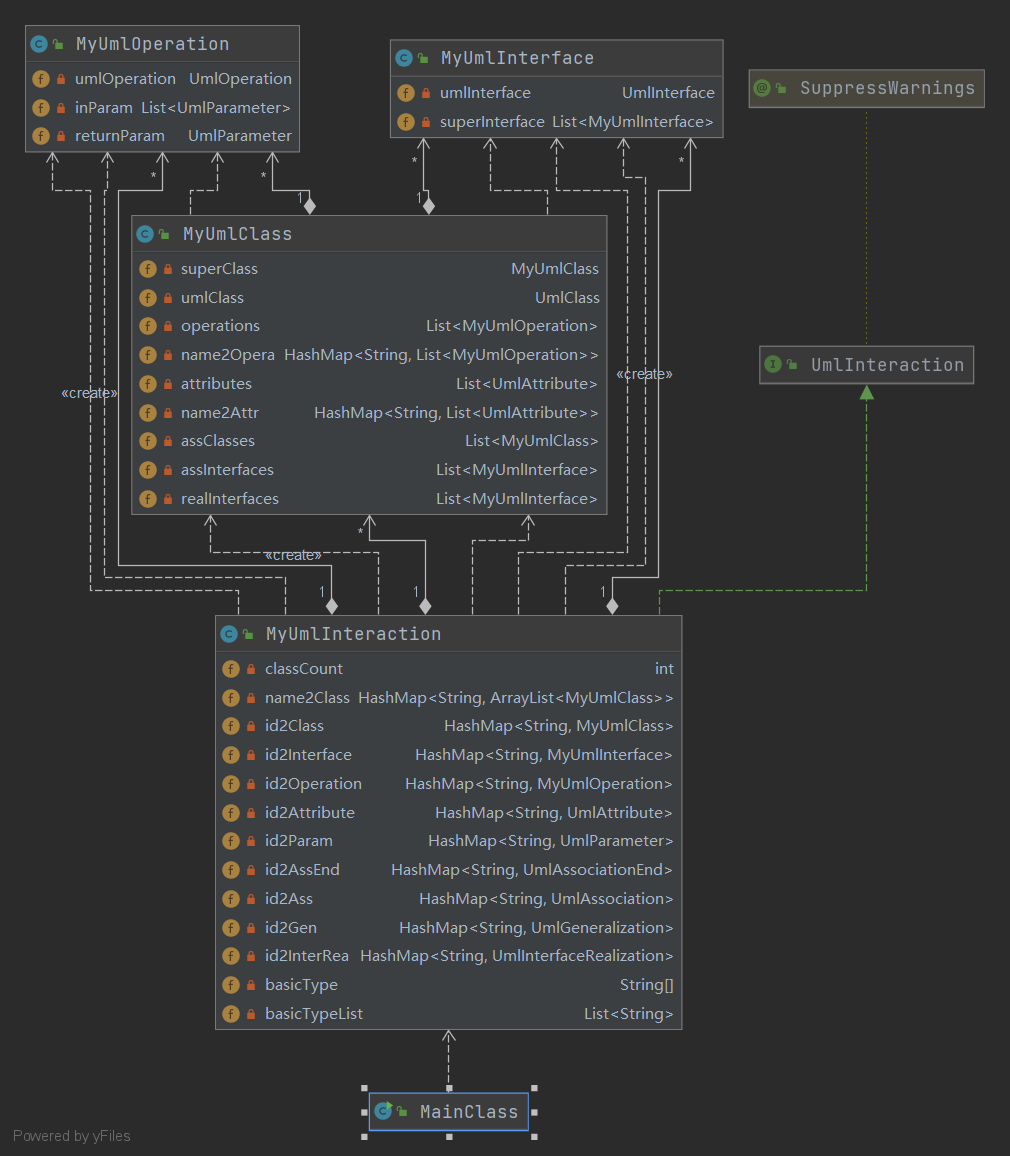The height and width of the screenshot is (1156, 1010).
Task: Click the inParam field name
Action: pos(104,108)
